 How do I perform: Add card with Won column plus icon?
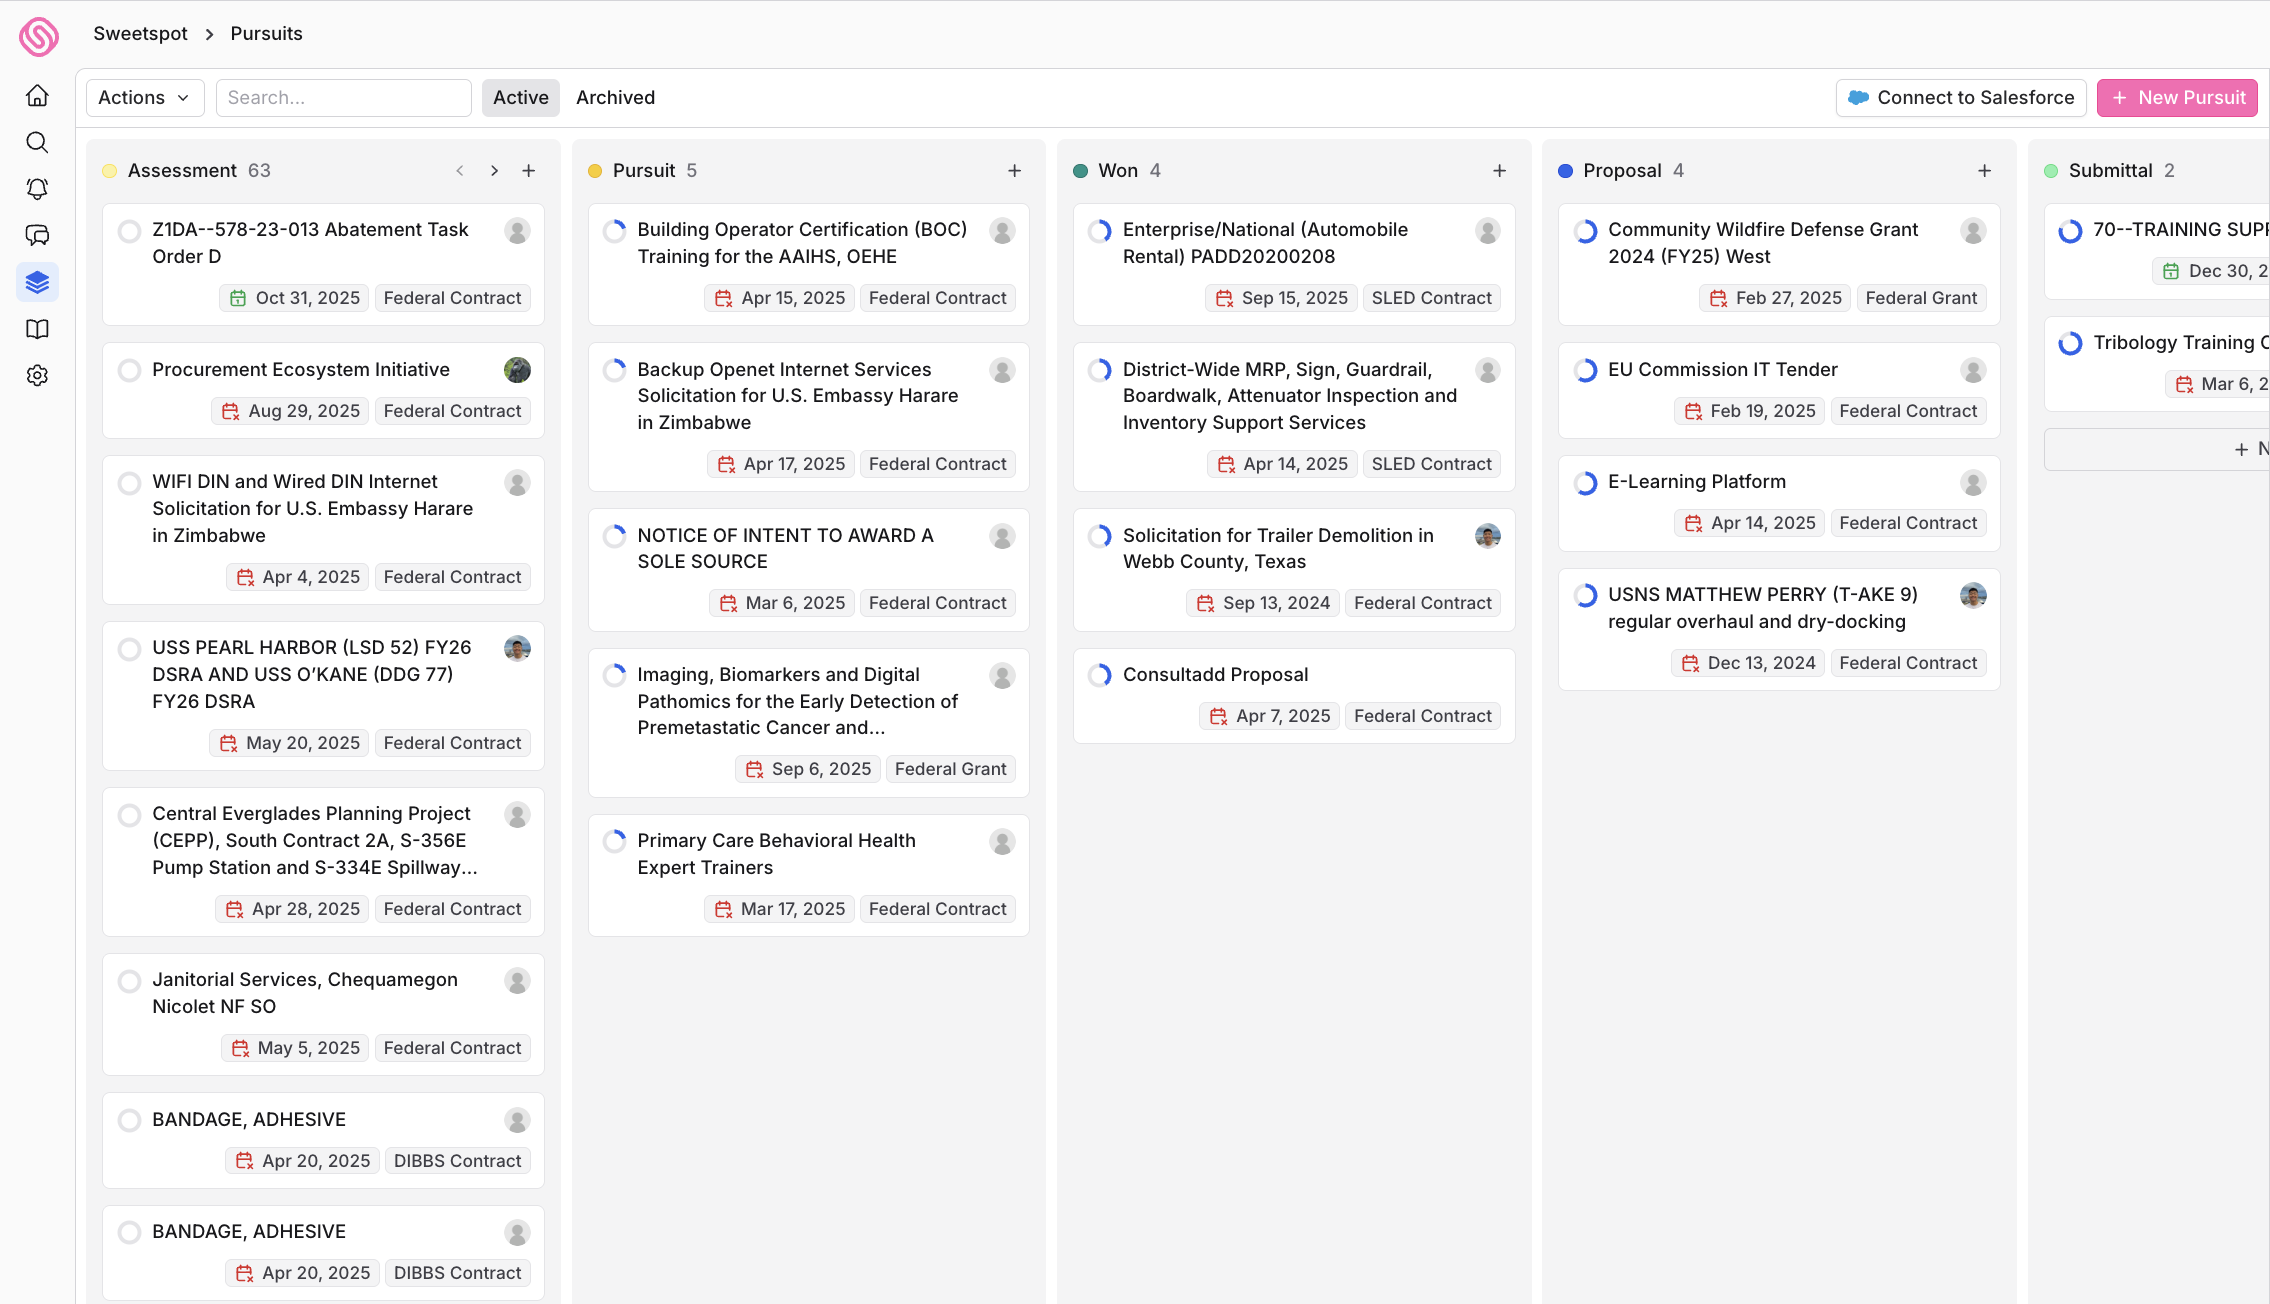(1499, 171)
